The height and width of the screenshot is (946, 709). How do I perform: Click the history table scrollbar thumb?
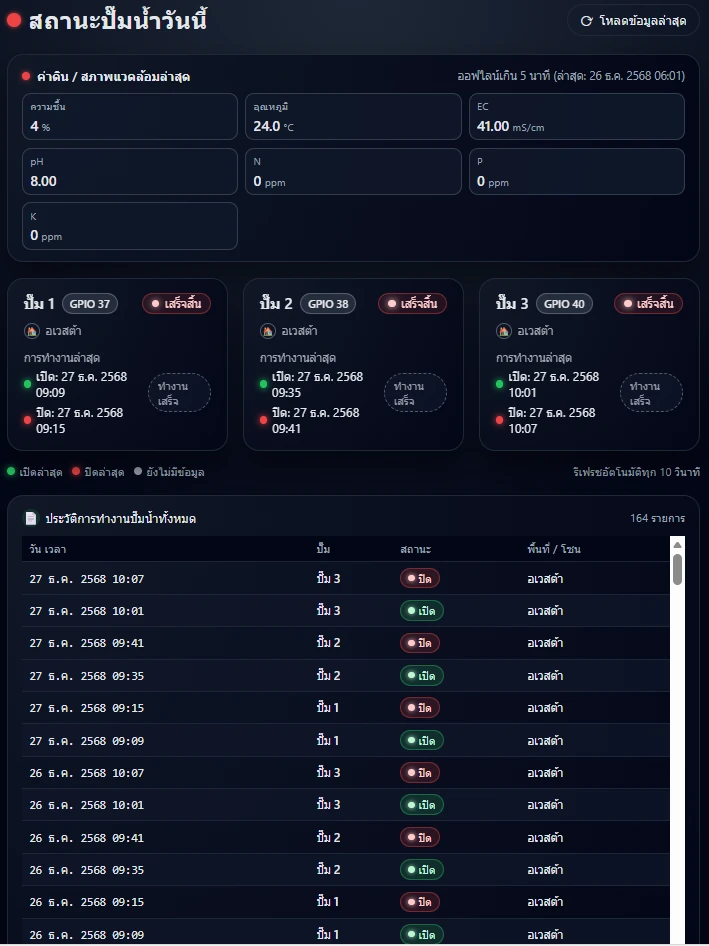coord(677,570)
